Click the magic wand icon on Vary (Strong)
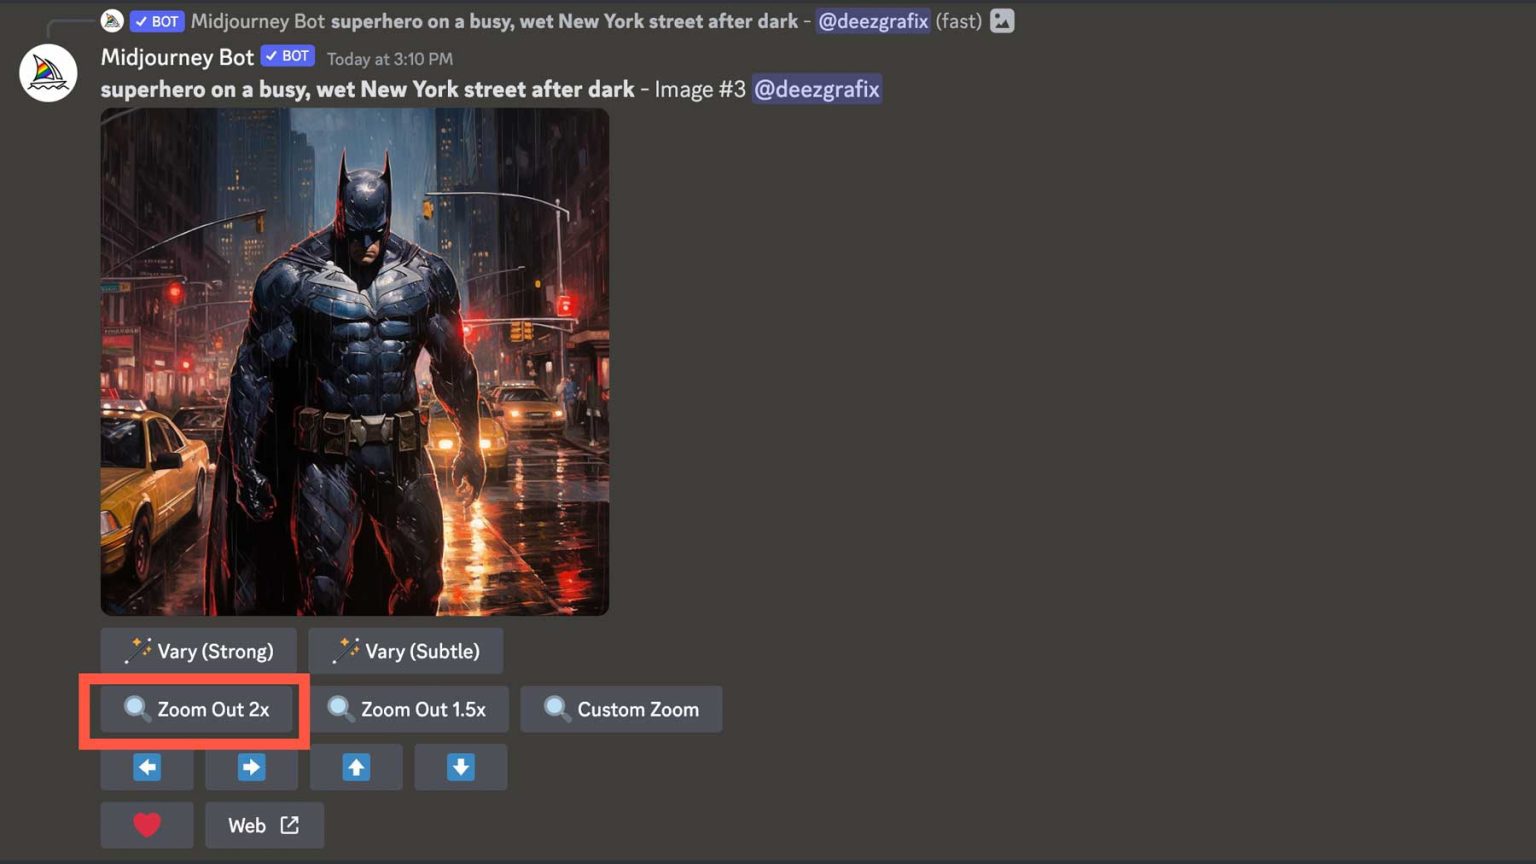This screenshot has width=1536, height=864. tap(137, 650)
